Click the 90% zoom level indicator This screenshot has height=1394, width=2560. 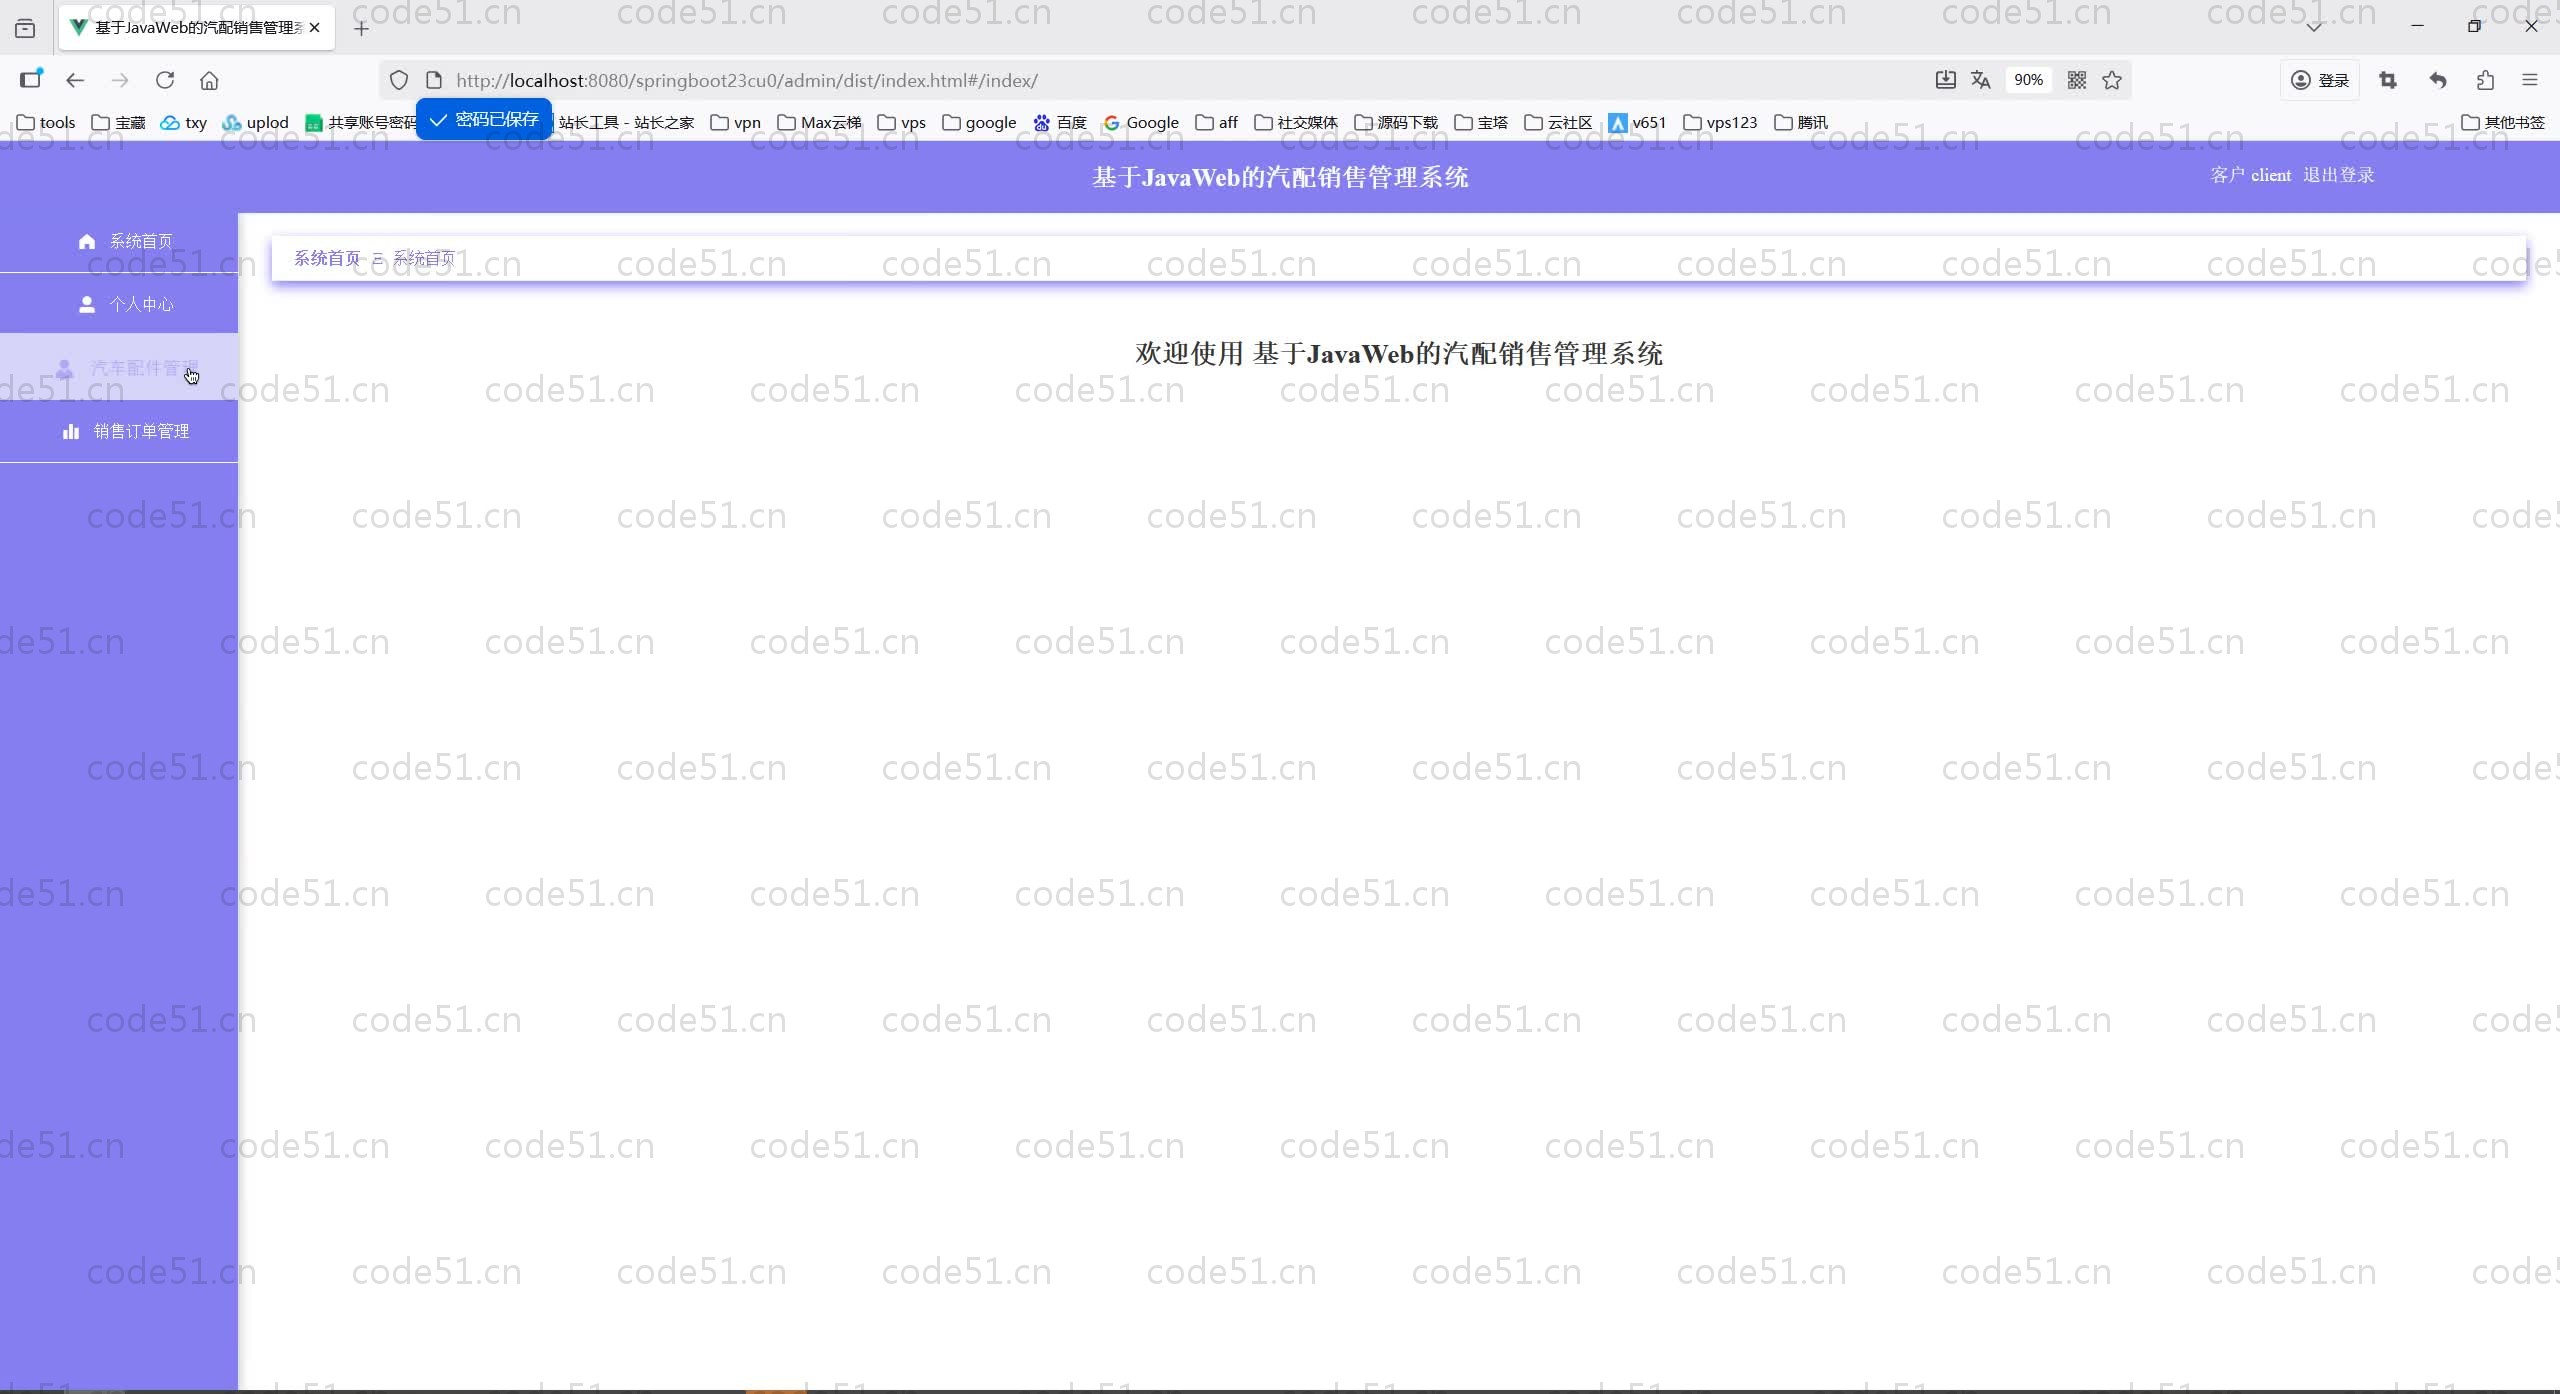click(x=2028, y=80)
